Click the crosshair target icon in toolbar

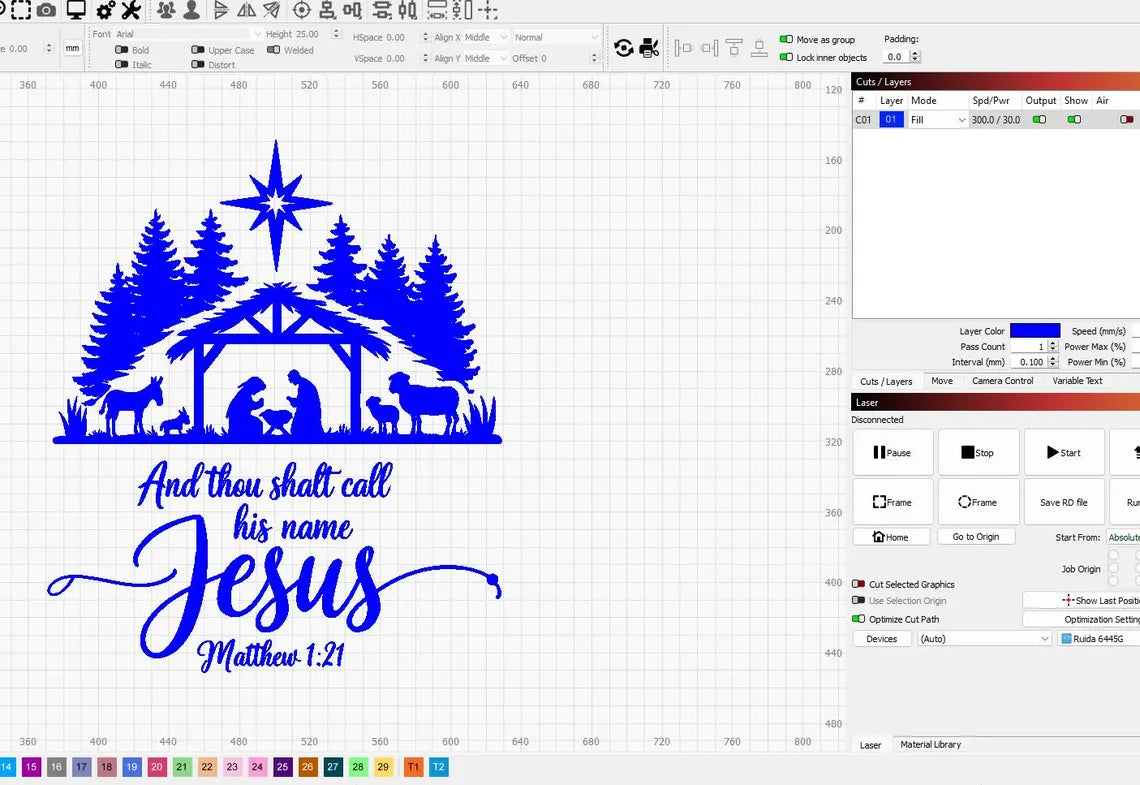point(301,11)
